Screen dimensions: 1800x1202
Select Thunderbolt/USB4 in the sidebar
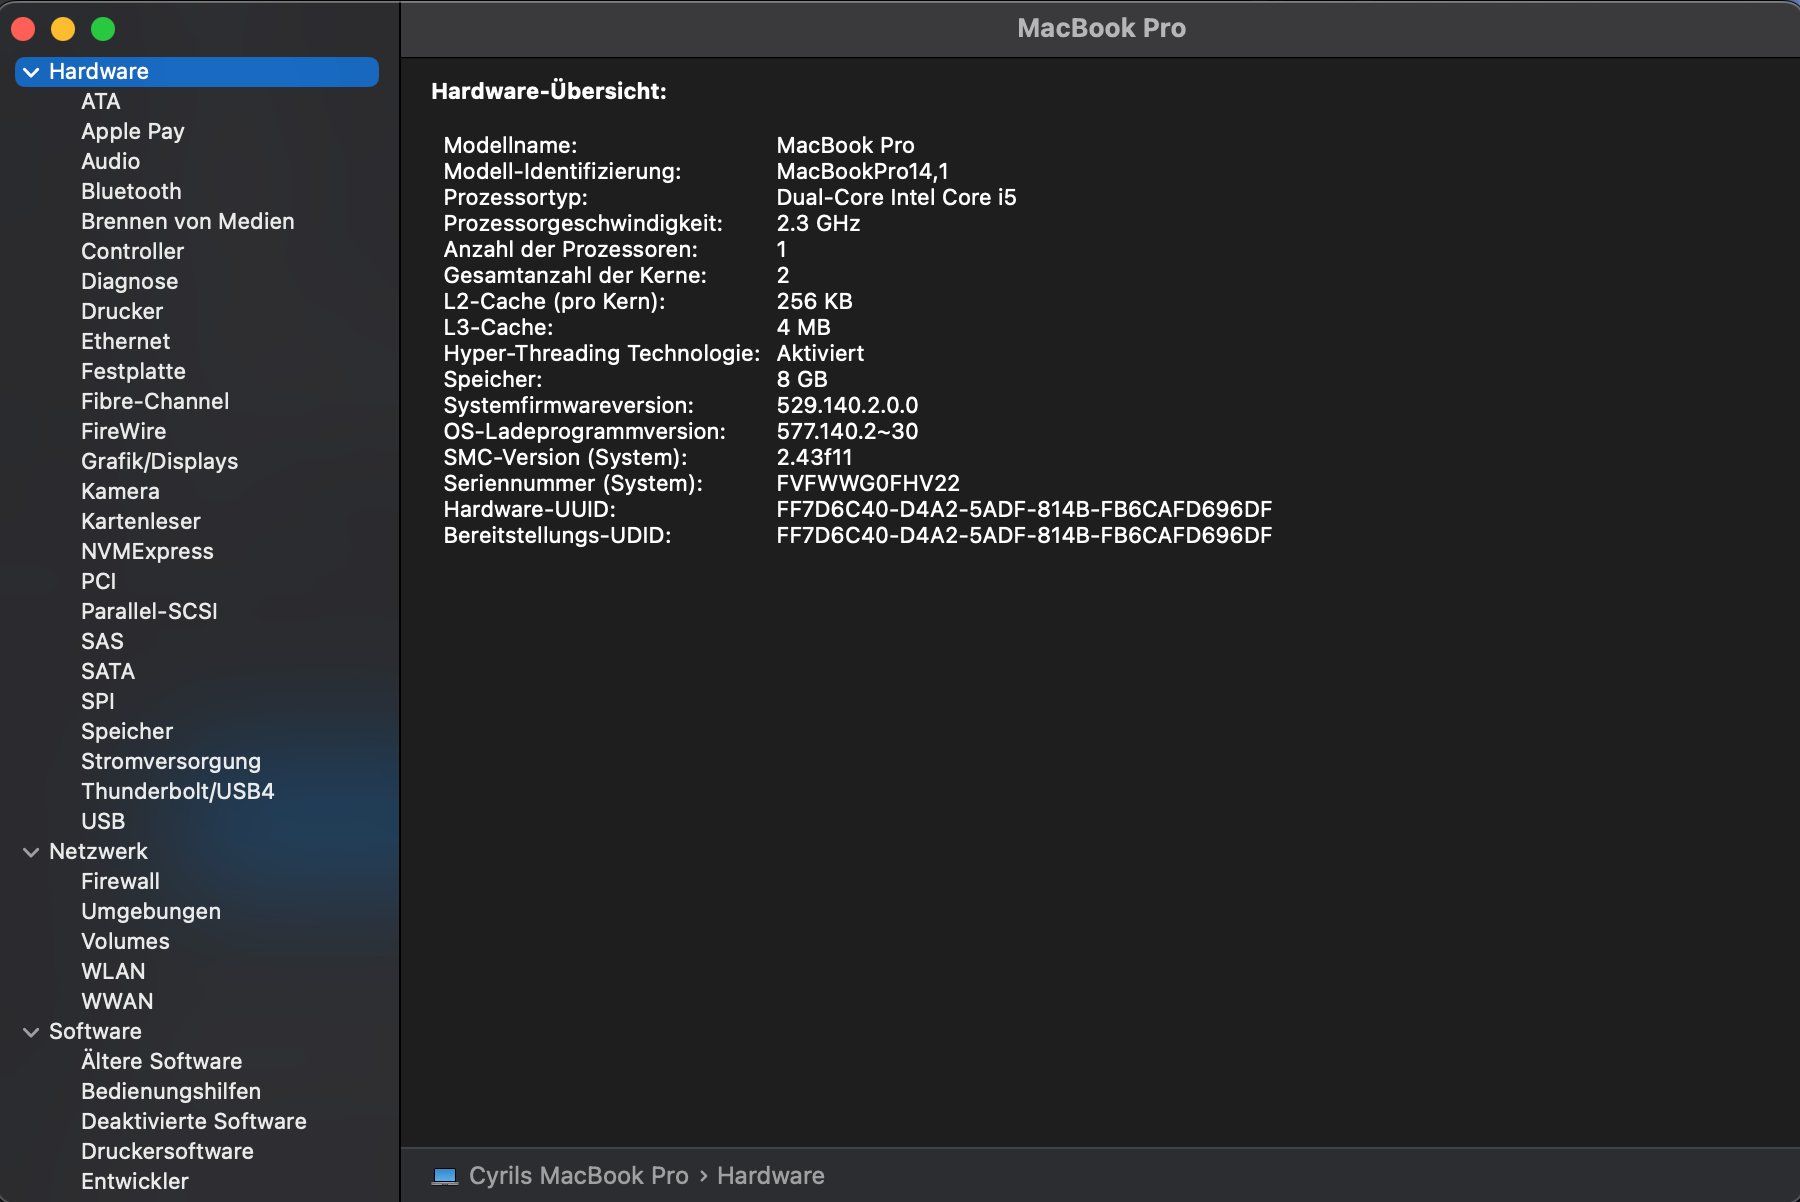pyautogui.click(x=178, y=792)
